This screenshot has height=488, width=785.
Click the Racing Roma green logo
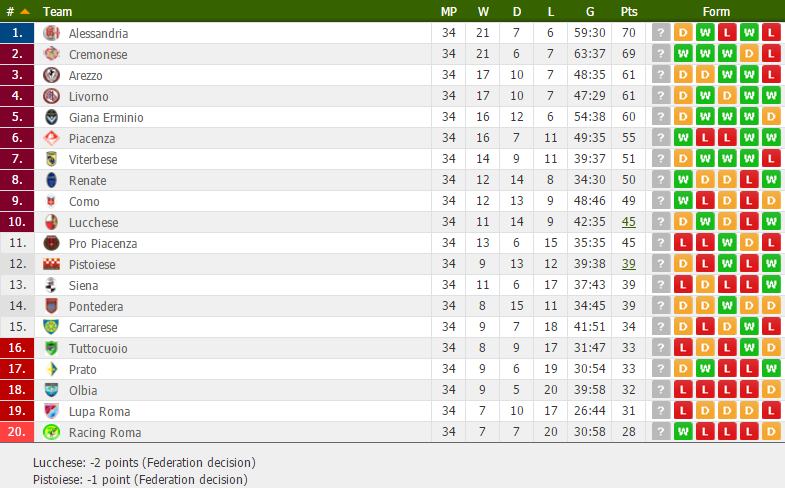51,432
